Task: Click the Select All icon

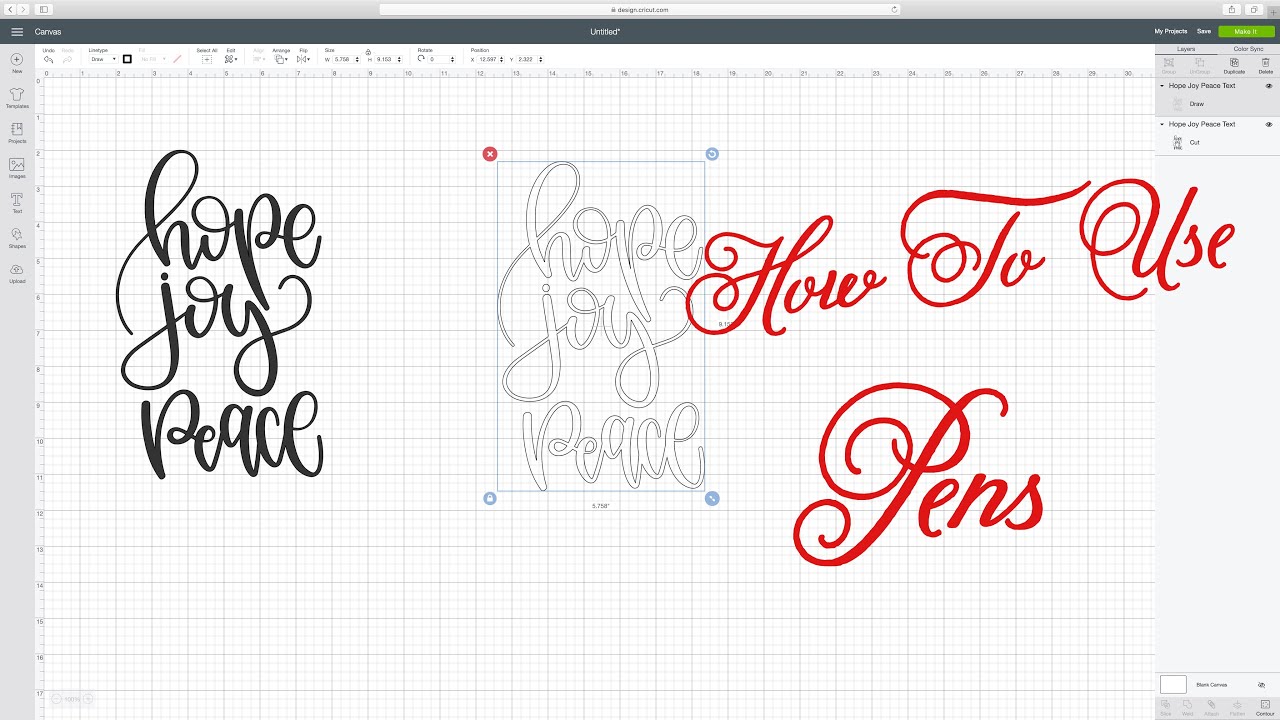Action: click(207, 59)
